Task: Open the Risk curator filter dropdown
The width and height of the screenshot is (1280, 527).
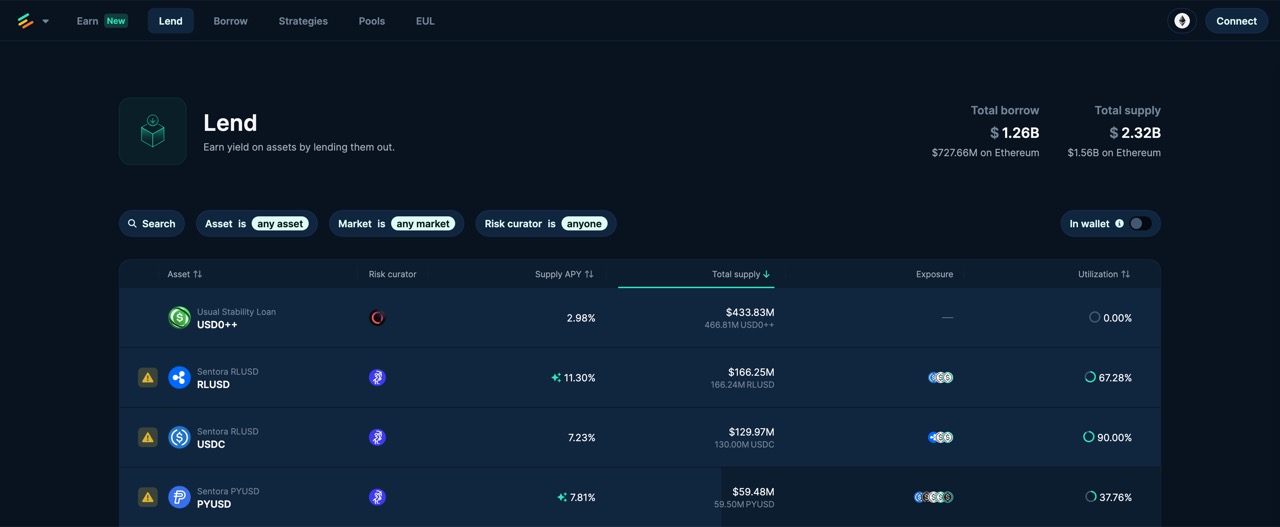Action: [545, 224]
